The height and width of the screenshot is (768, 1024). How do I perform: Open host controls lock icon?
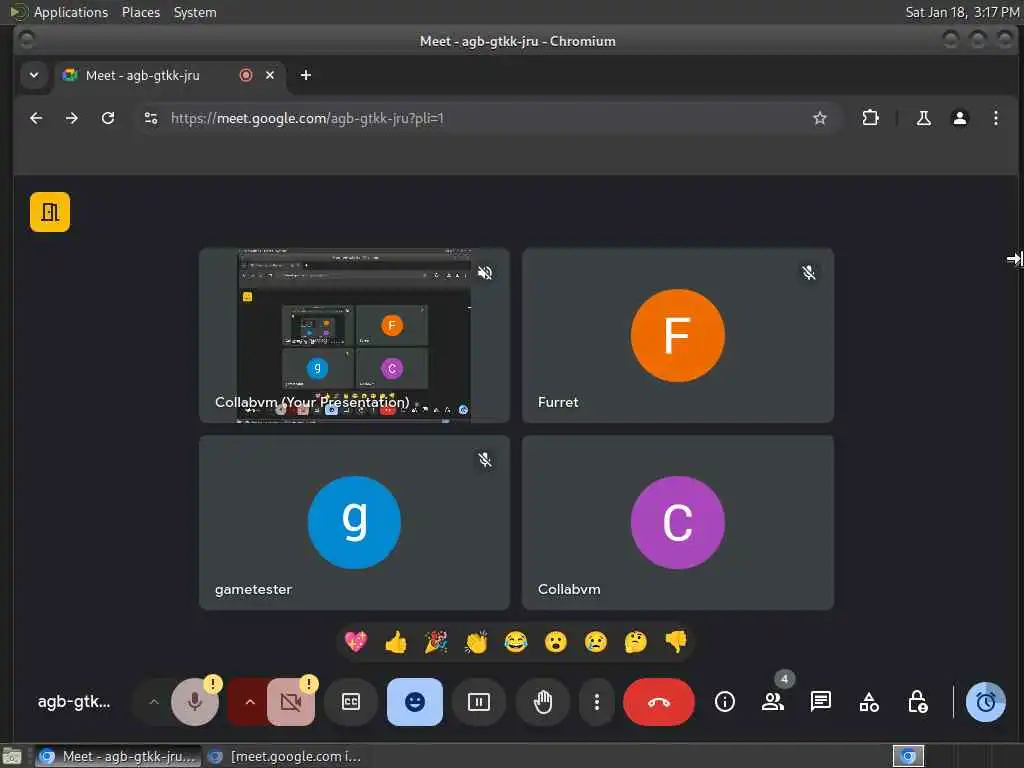pos(918,702)
